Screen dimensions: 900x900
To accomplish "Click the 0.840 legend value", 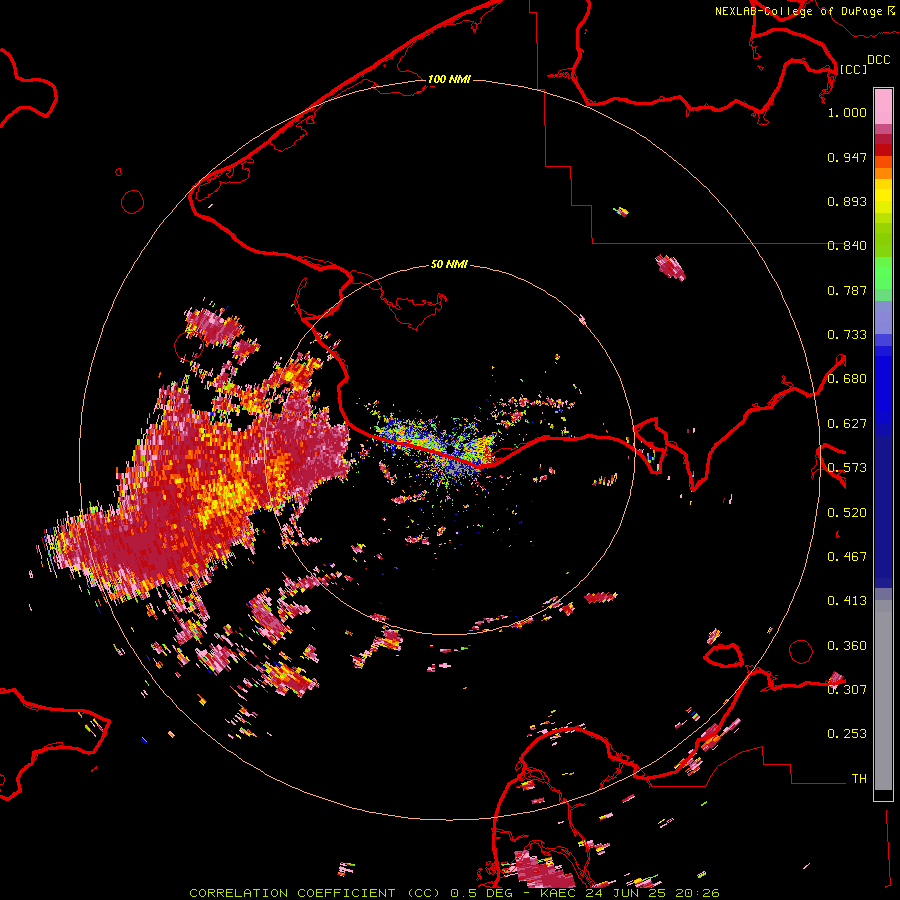I will coord(847,246).
